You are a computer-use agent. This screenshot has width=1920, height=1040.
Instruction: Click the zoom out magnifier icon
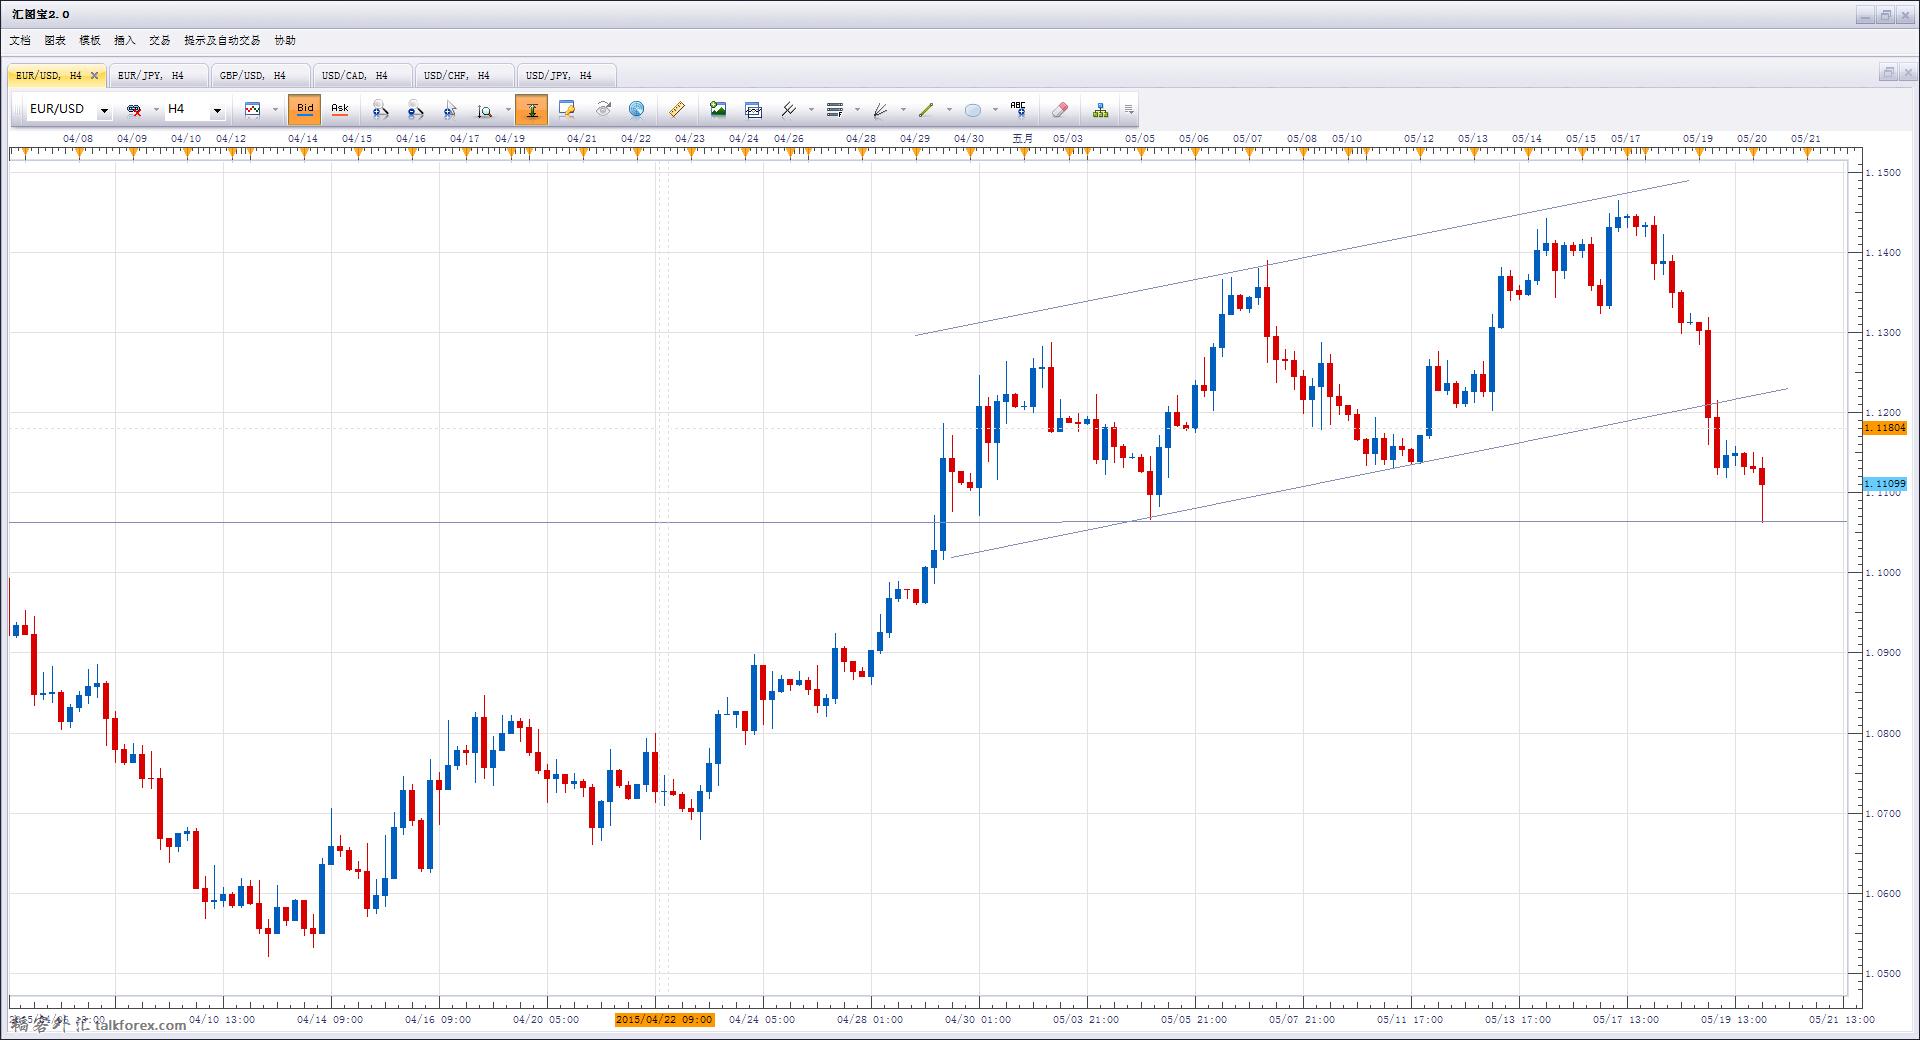tap(415, 110)
